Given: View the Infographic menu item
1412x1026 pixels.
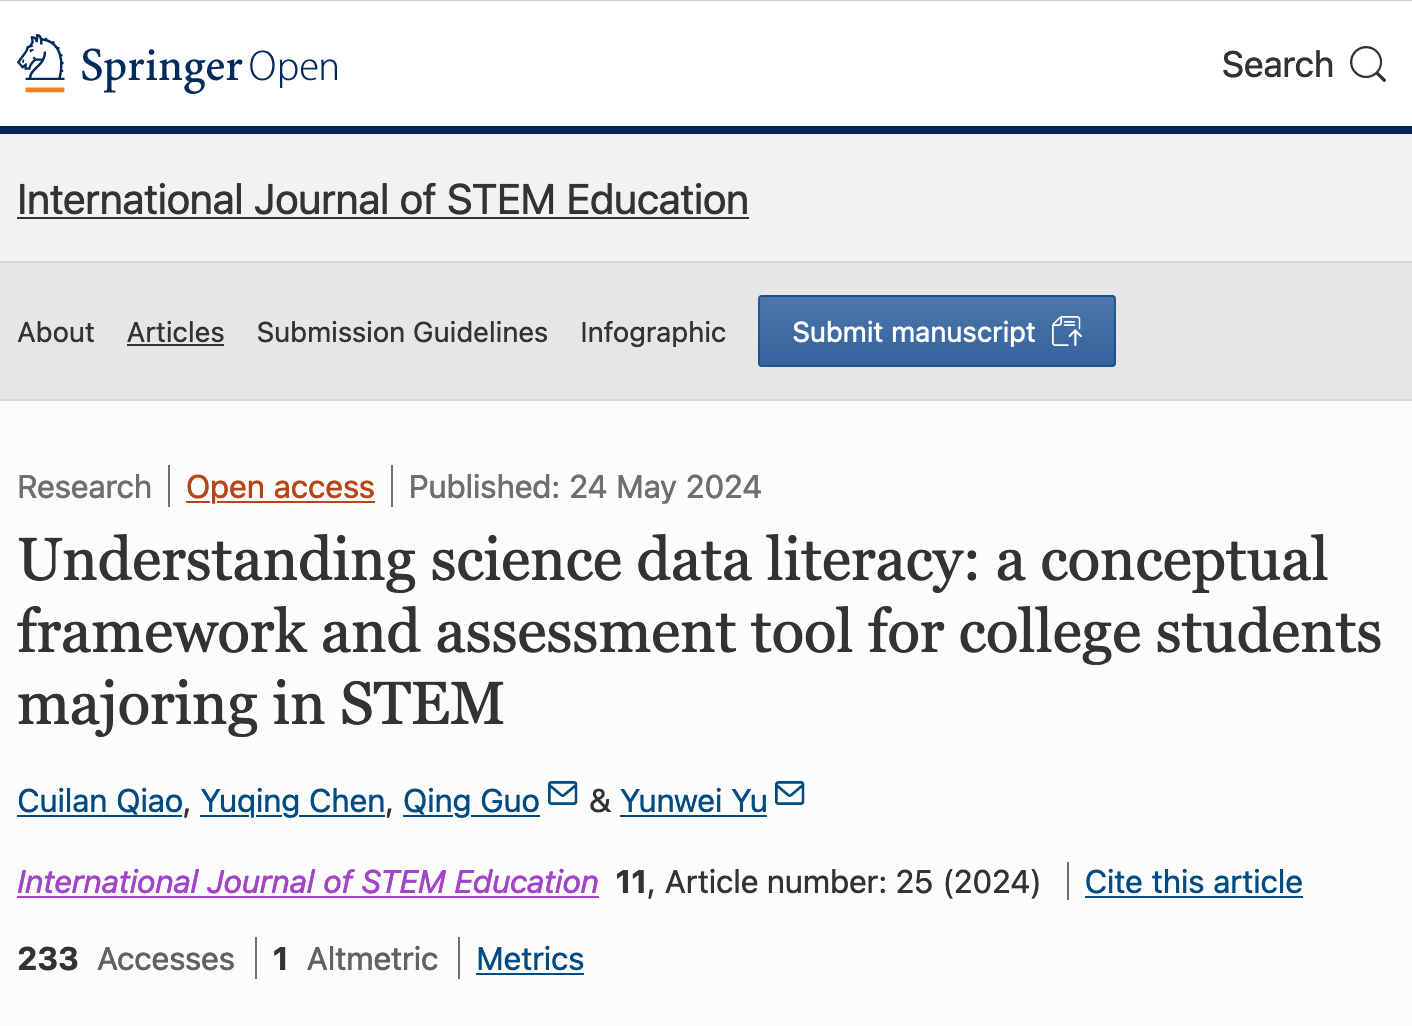Looking at the screenshot, I should point(653,332).
